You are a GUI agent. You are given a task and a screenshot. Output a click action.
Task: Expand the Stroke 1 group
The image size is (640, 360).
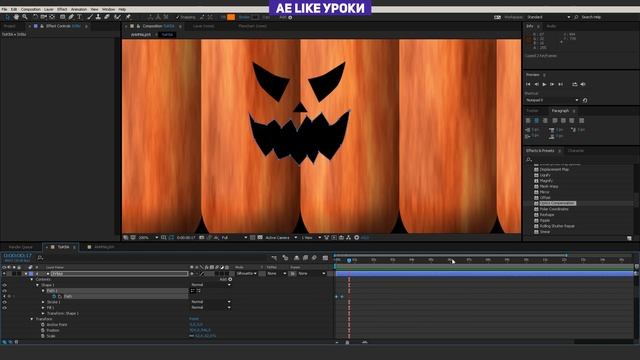pos(43,302)
